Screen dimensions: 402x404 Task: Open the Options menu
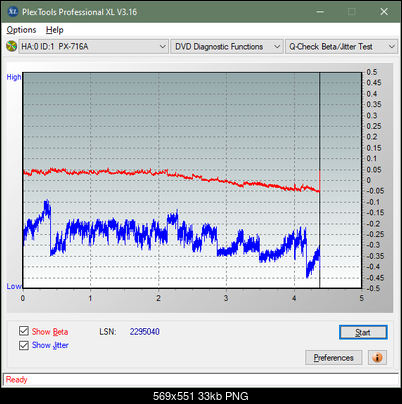[21, 30]
